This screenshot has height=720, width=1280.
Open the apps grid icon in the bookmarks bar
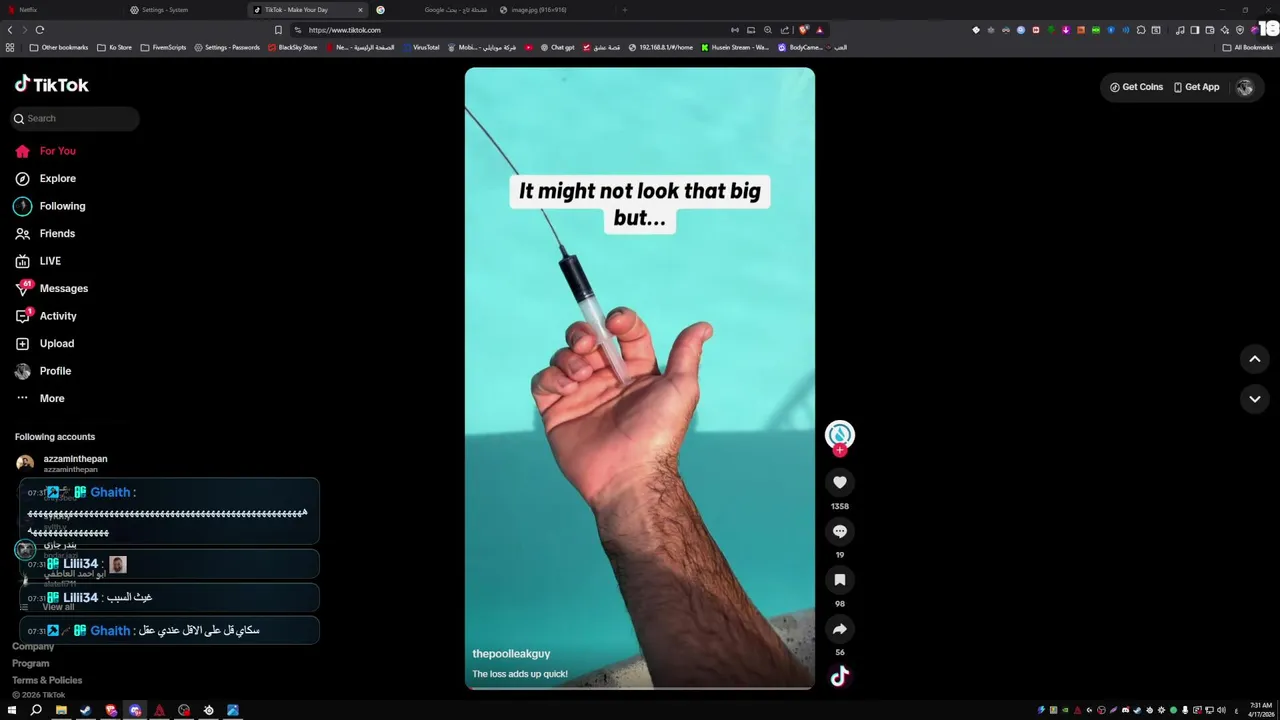10,47
